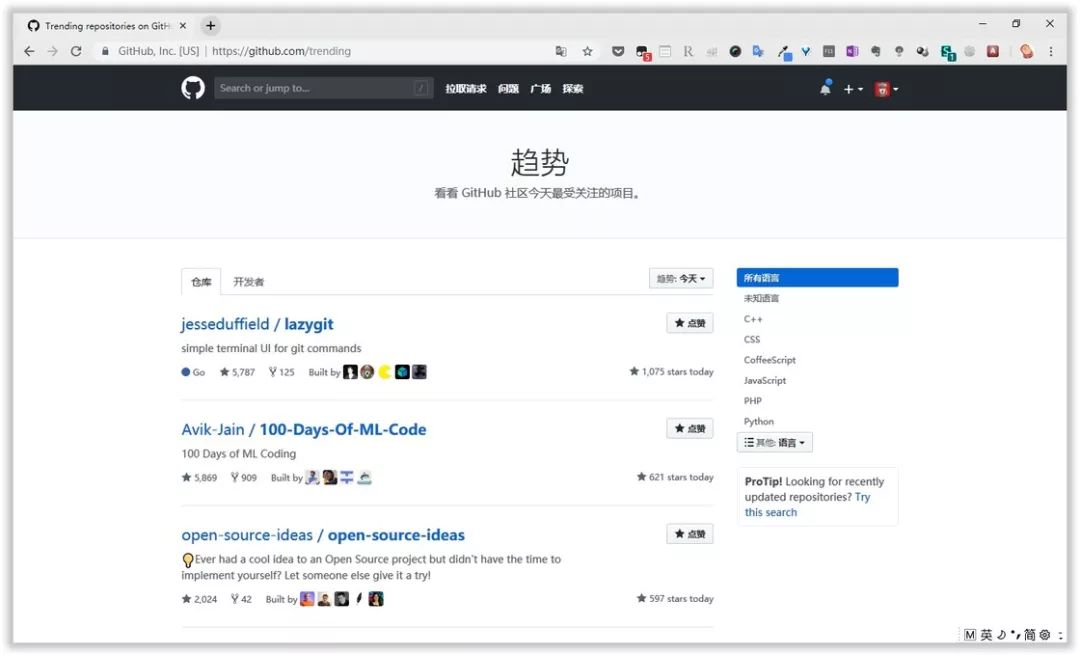
Task: Open the Google Translate extension icon
Action: point(758,51)
